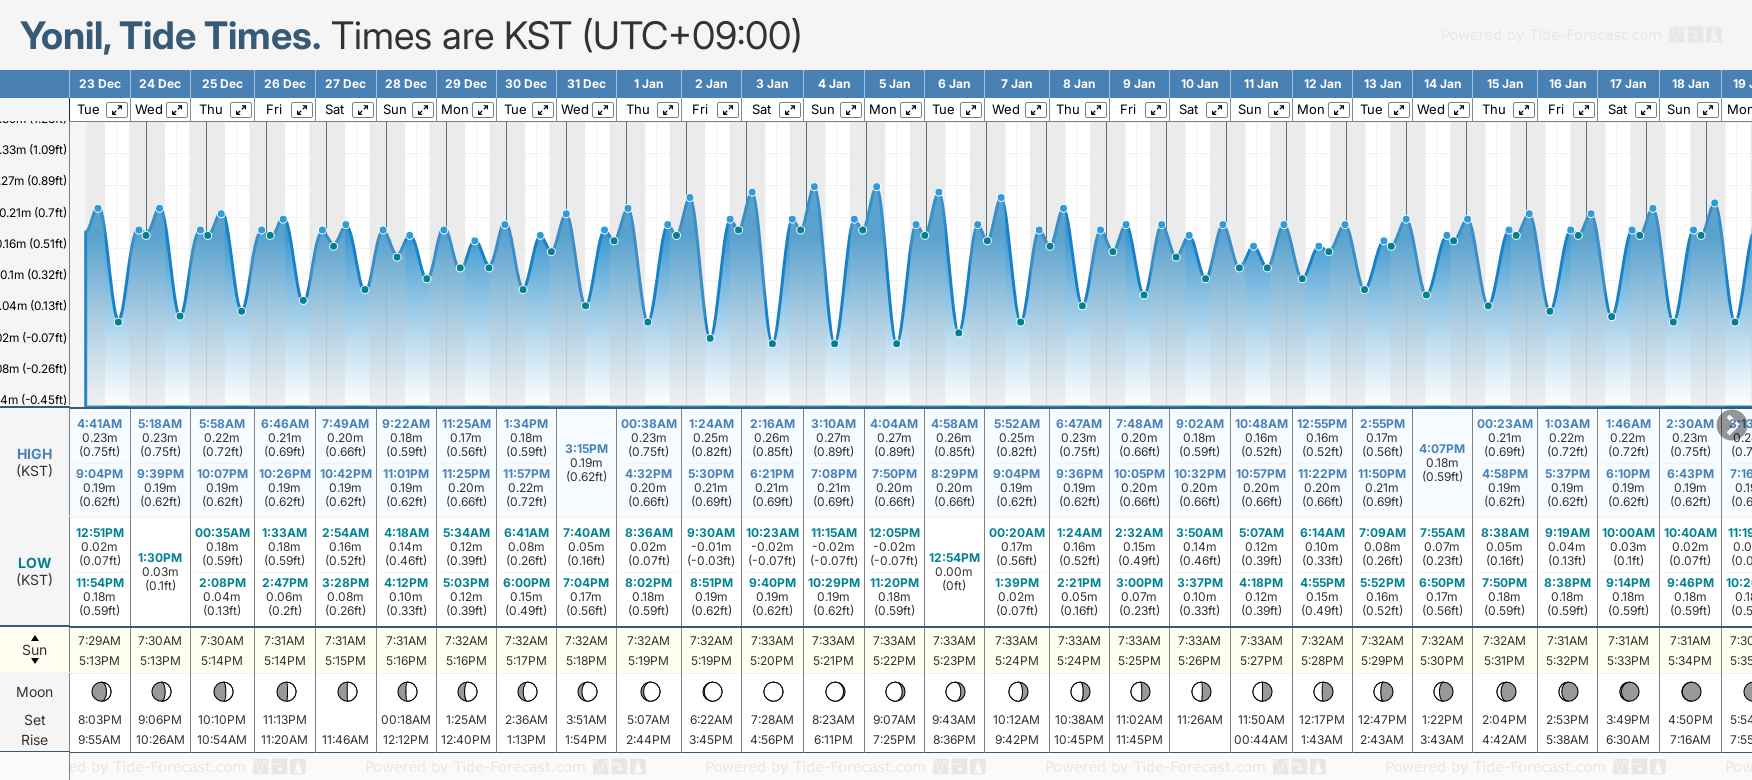Click the highest tide peak point on 5 Jan

tap(877, 187)
